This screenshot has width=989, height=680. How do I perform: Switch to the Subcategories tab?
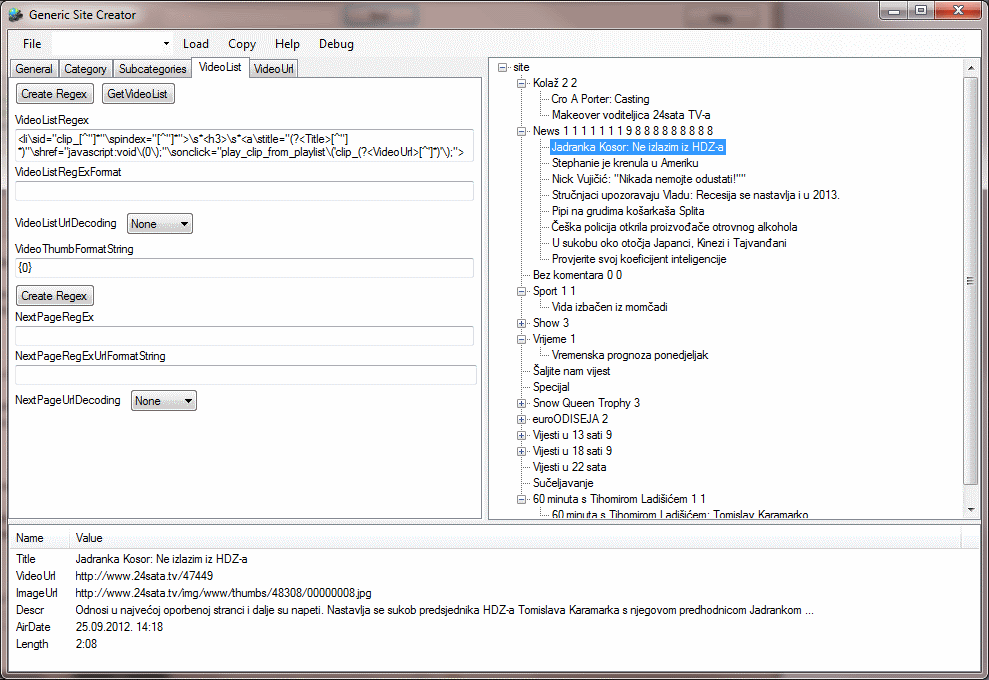tap(152, 69)
